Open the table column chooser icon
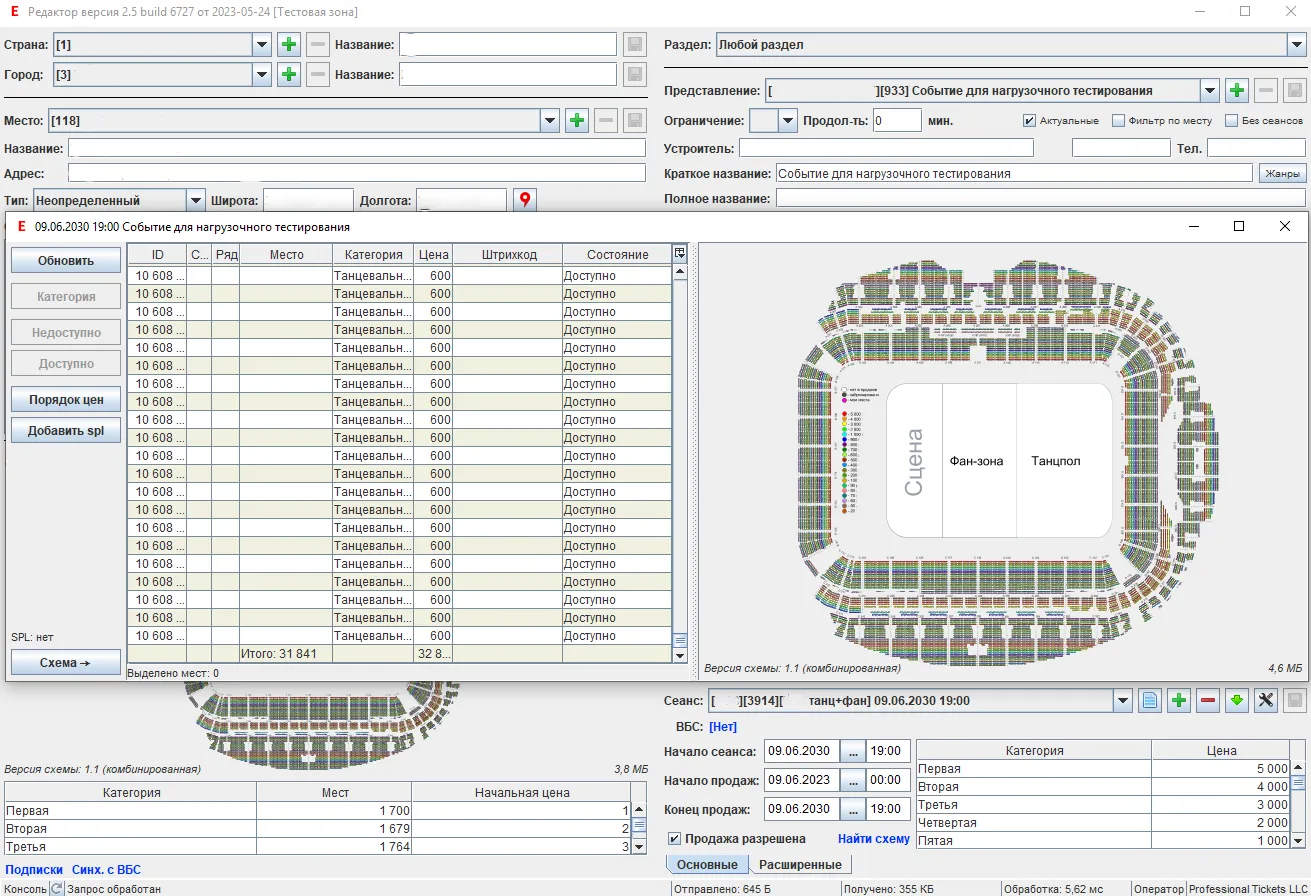 coord(680,254)
